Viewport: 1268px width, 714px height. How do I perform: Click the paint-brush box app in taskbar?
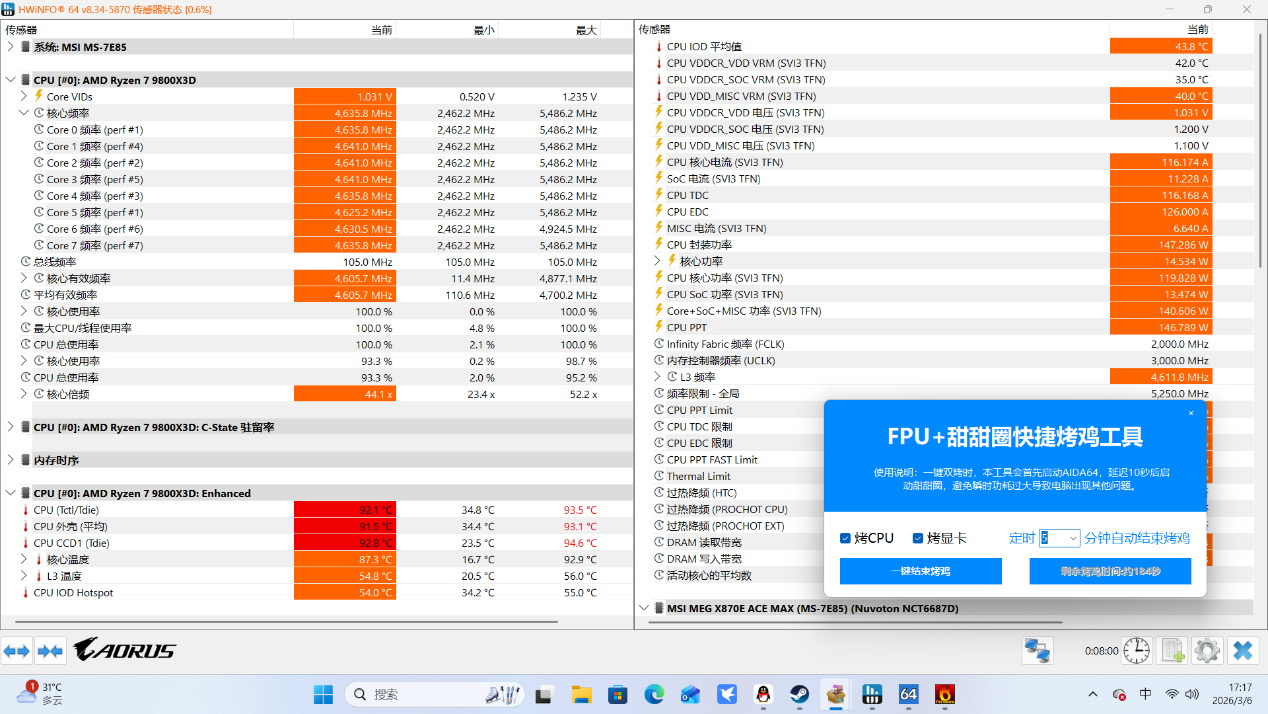pyautogui.click(x=835, y=694)
